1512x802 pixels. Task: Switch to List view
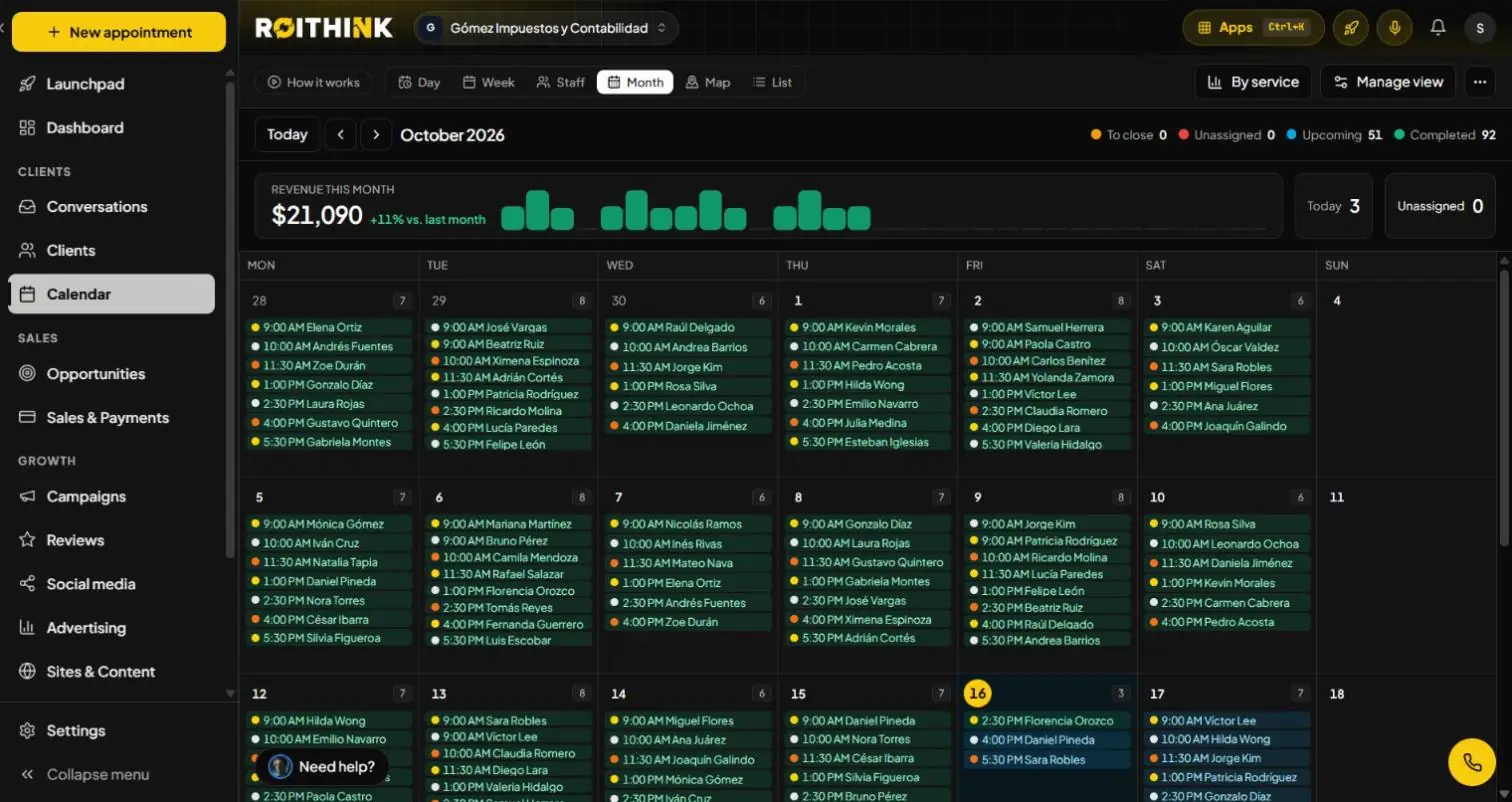pos(772,82)
